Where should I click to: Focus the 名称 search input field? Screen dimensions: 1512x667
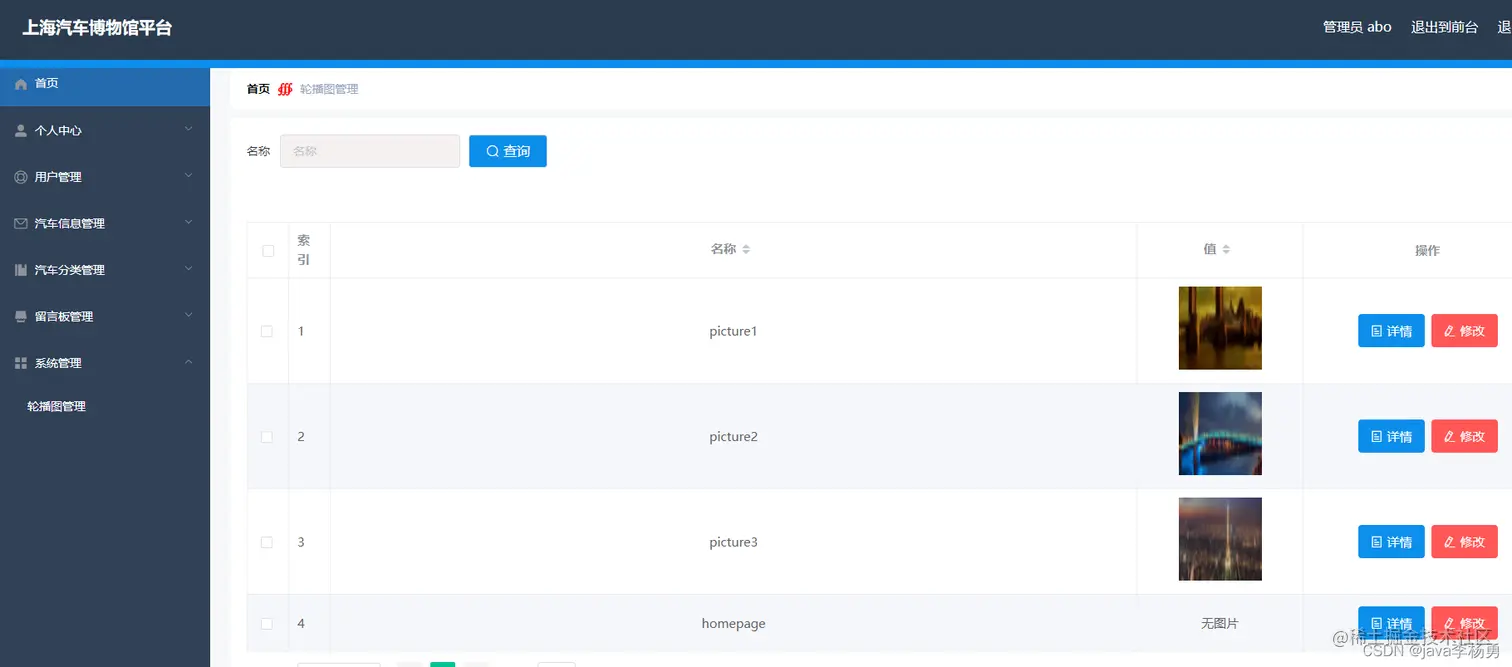click(370, 151)
